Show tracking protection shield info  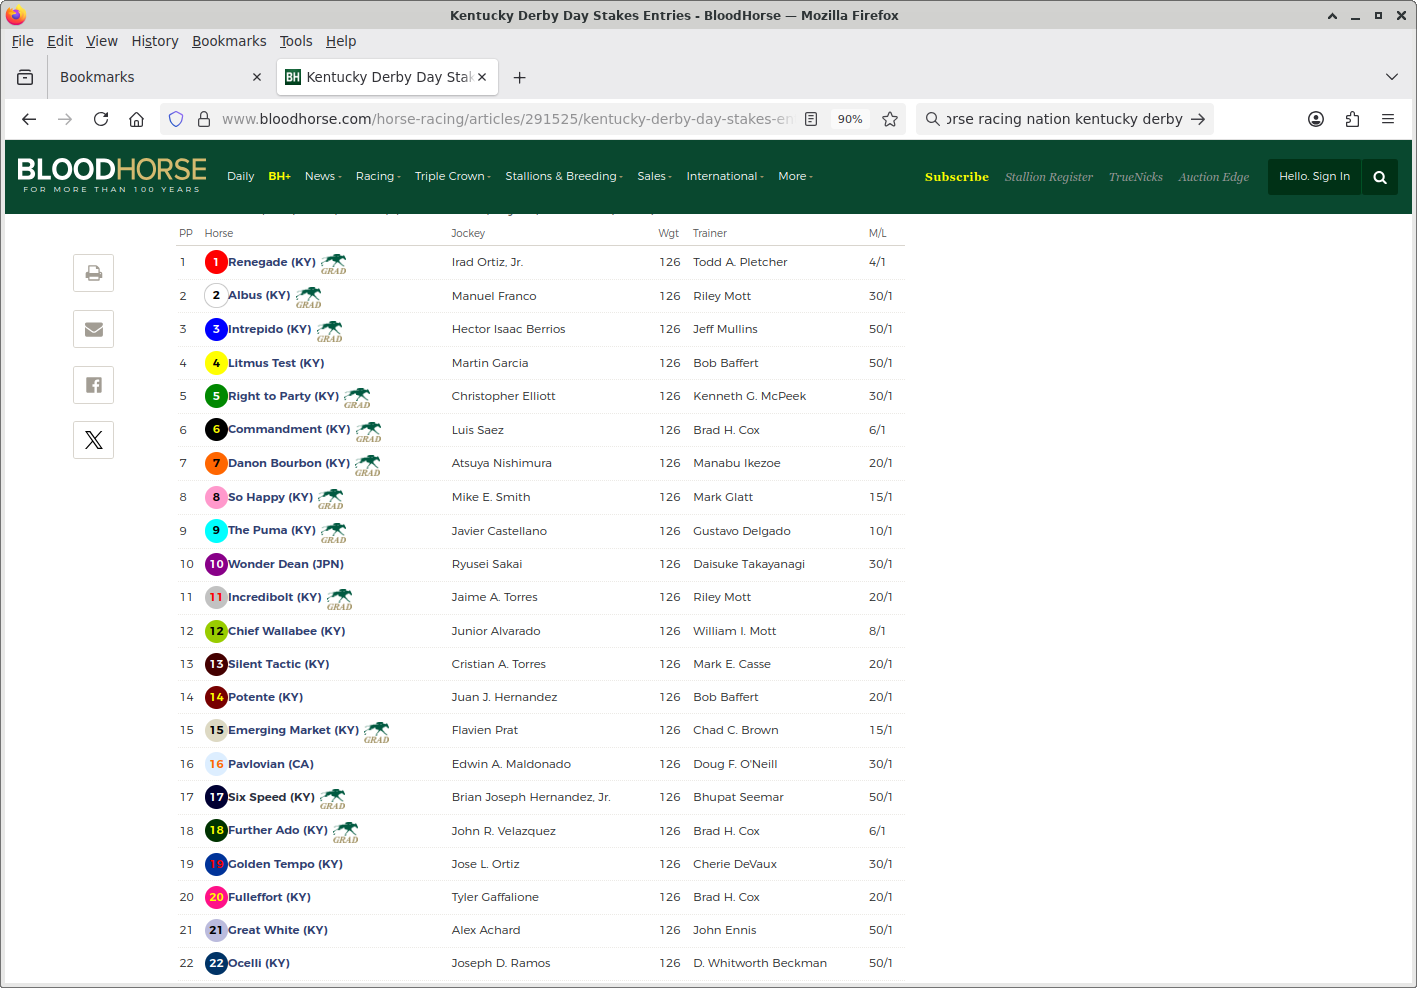176,119
